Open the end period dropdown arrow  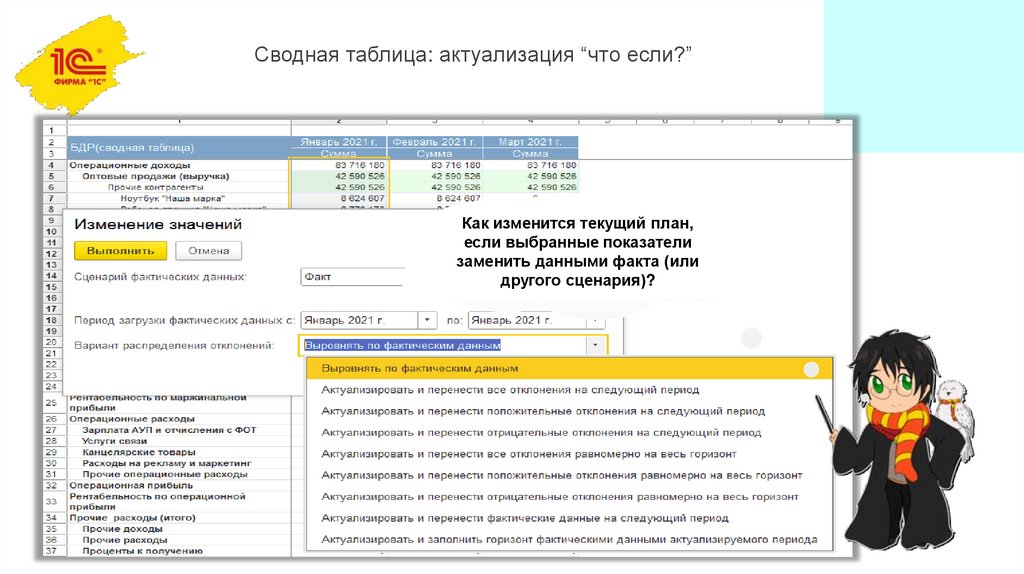[595, 320]
